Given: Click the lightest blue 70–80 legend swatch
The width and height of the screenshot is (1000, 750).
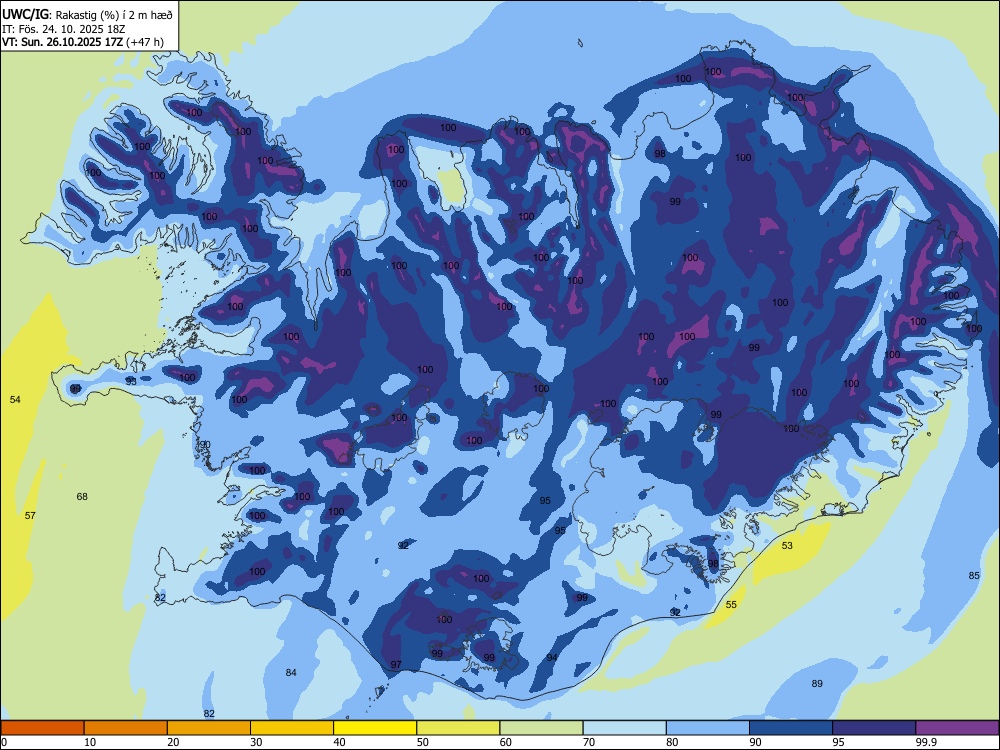Looking at the screenshot, I should (x=624, y=728).
